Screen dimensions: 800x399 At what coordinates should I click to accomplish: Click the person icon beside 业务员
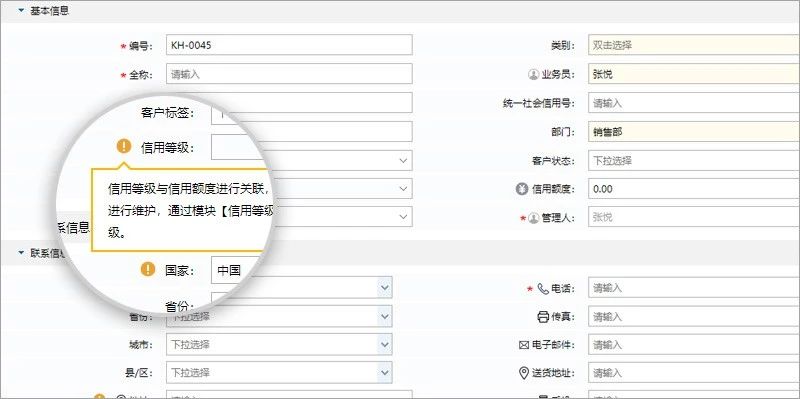pyautogui.click(x=533, y=74)
